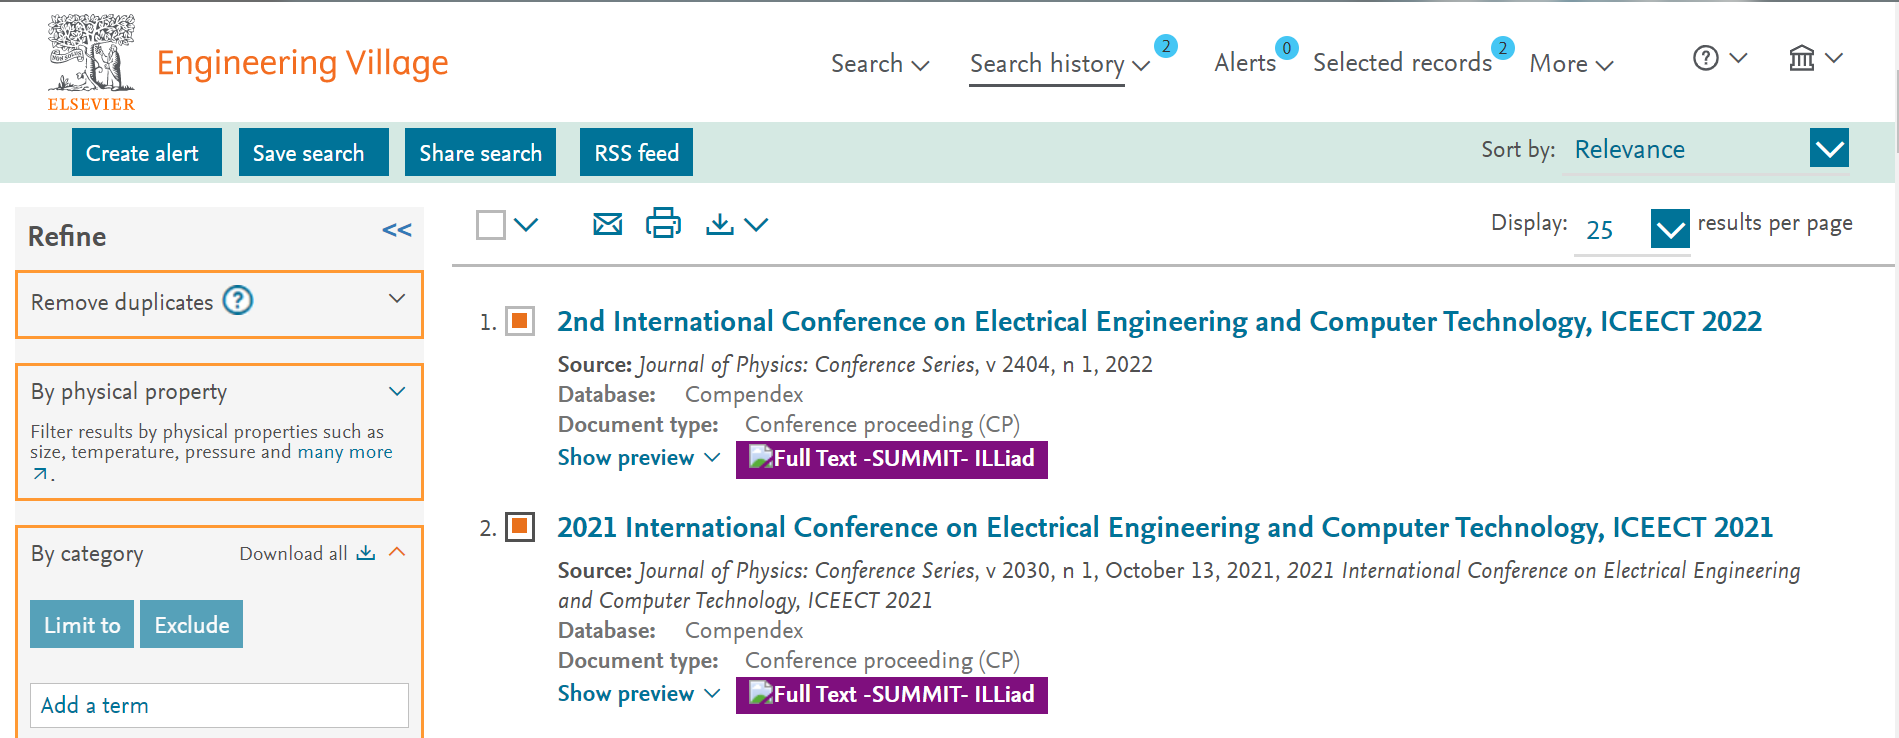Open Selected records
The width and height of the screenshot is (1899, 738).
[1402, 63]
